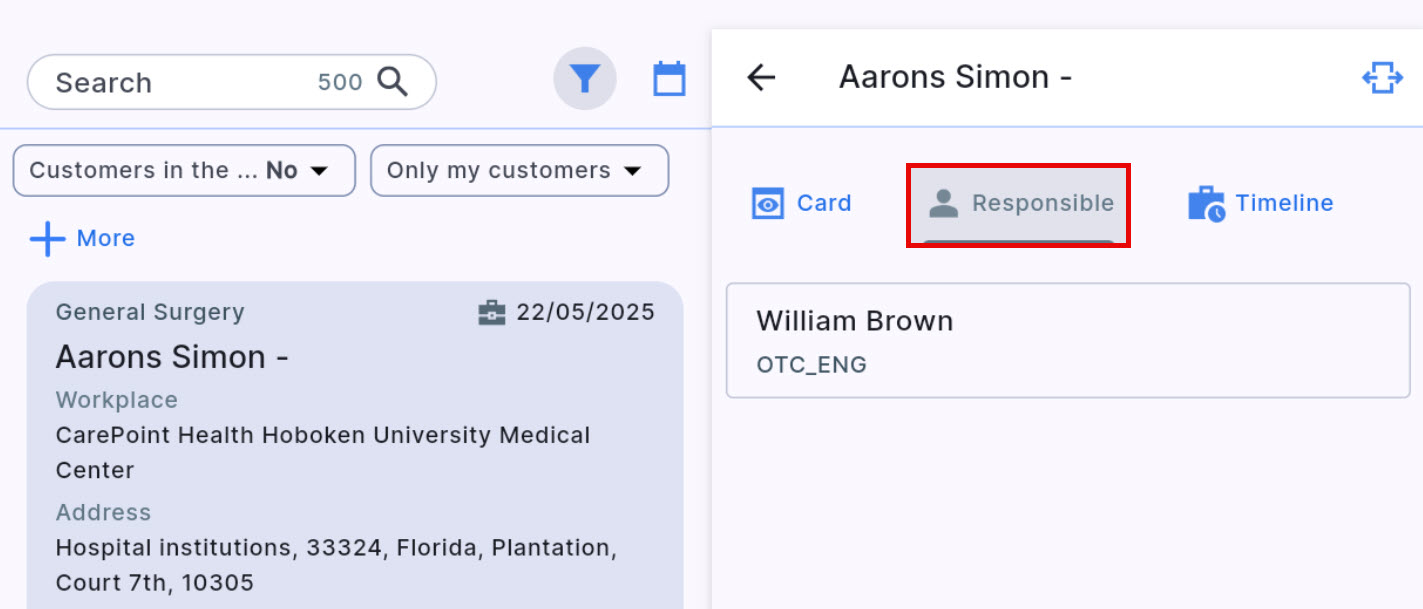
Task: Click the briefcase-clock icon on Timeline tab
Action: [x=1203, y=201]
